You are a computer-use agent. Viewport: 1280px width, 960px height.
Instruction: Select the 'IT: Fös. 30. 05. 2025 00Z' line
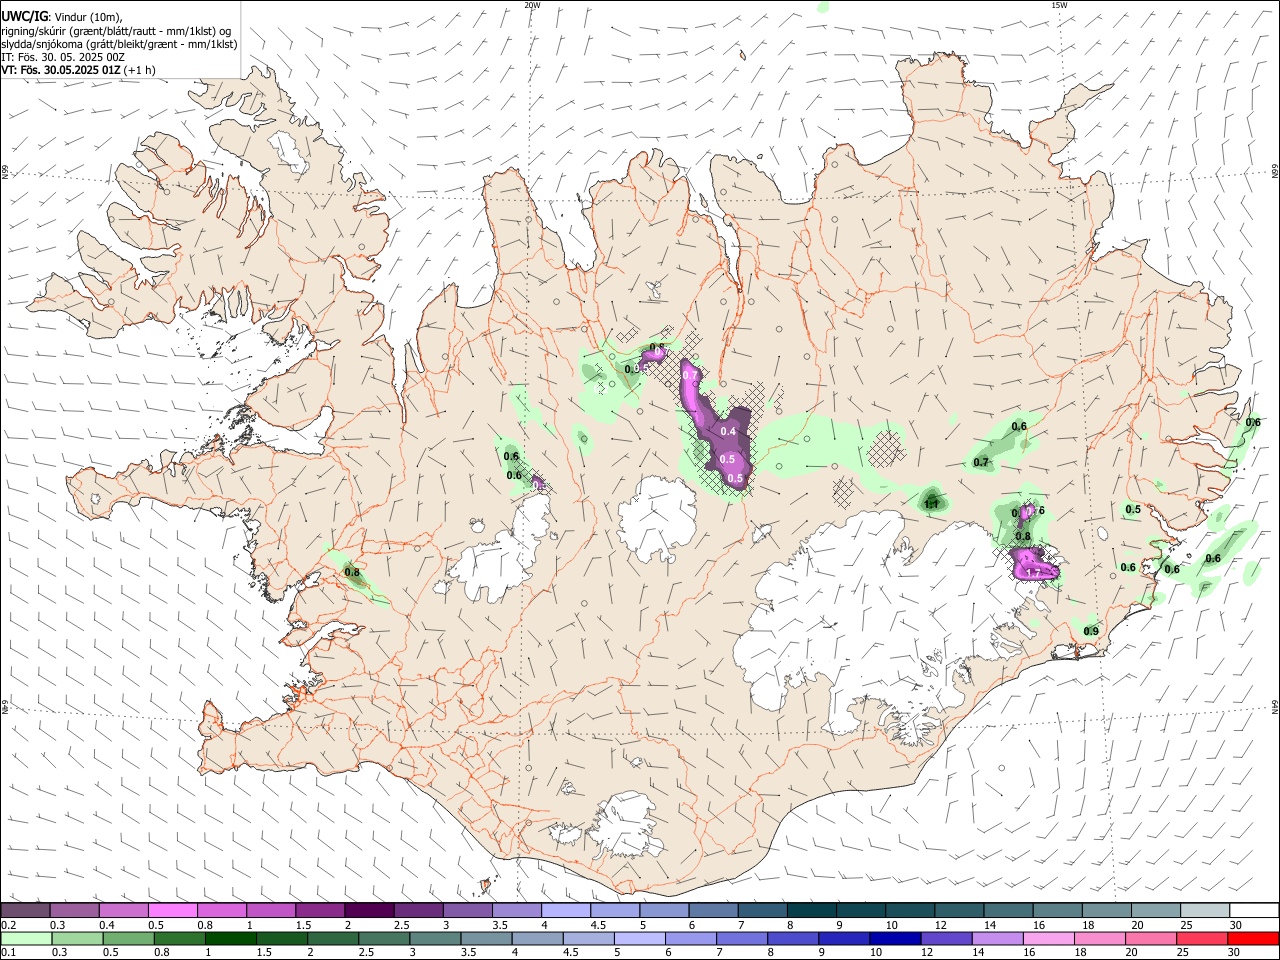coord(63,57)
